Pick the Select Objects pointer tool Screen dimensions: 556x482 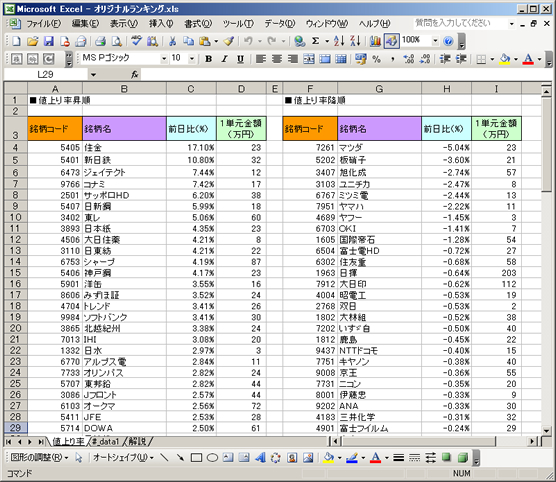(x=79, y=458)
